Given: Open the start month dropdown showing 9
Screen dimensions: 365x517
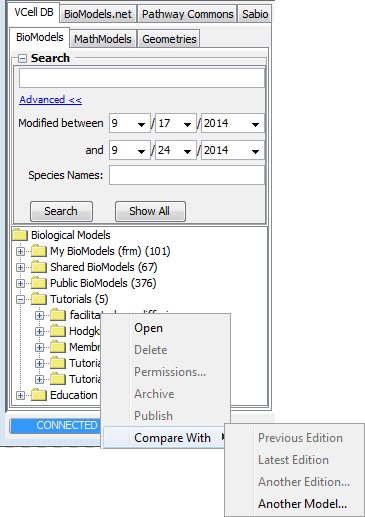Looking at the screenshot, I should [x=130, y=123].
